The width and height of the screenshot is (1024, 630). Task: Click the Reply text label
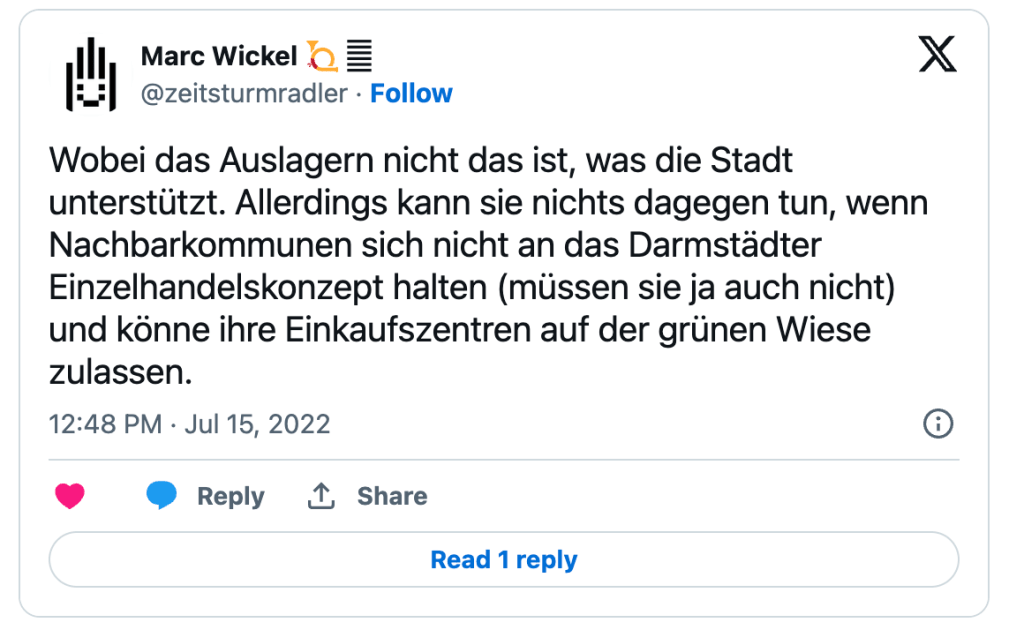click(x=230, y=496)
